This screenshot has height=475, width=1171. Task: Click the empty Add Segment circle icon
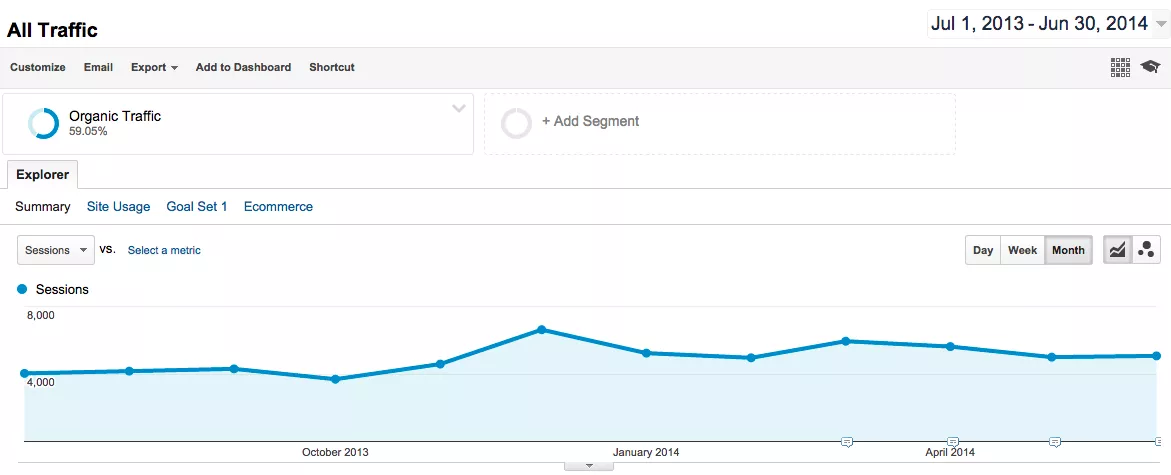tap(516, 123)
